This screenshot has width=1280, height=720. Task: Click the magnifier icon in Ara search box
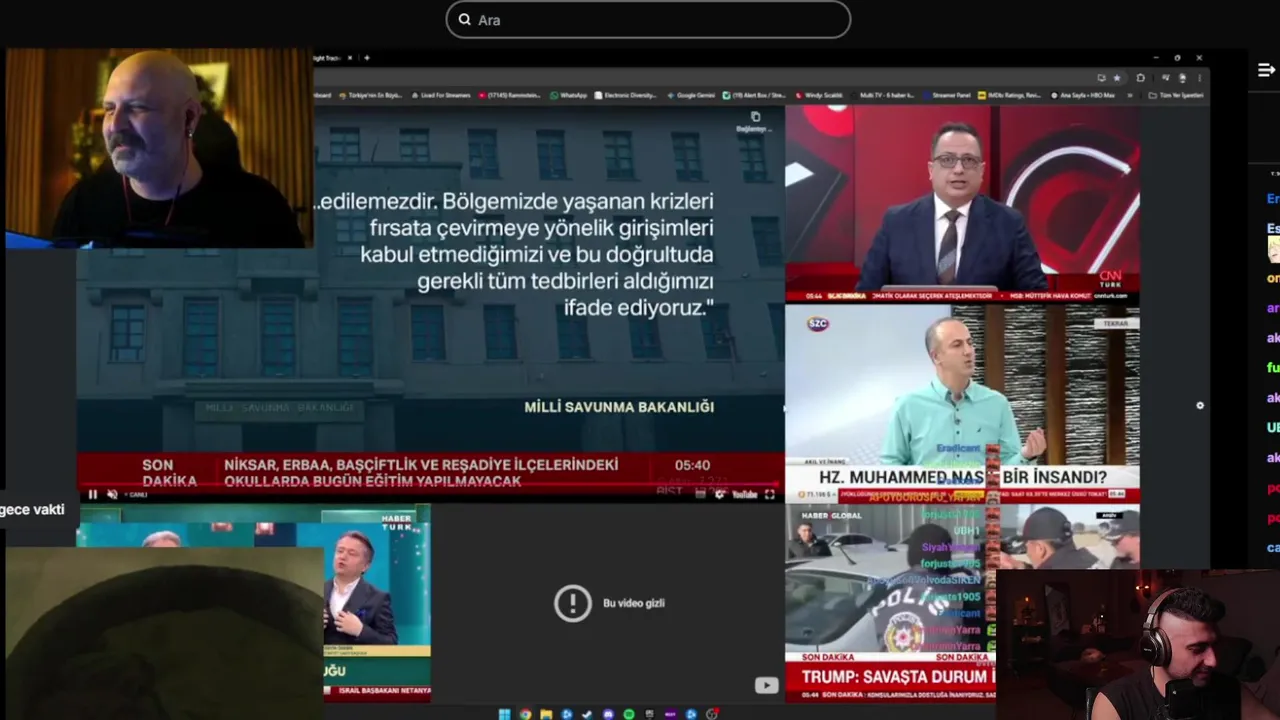click(x=465, y=19)
